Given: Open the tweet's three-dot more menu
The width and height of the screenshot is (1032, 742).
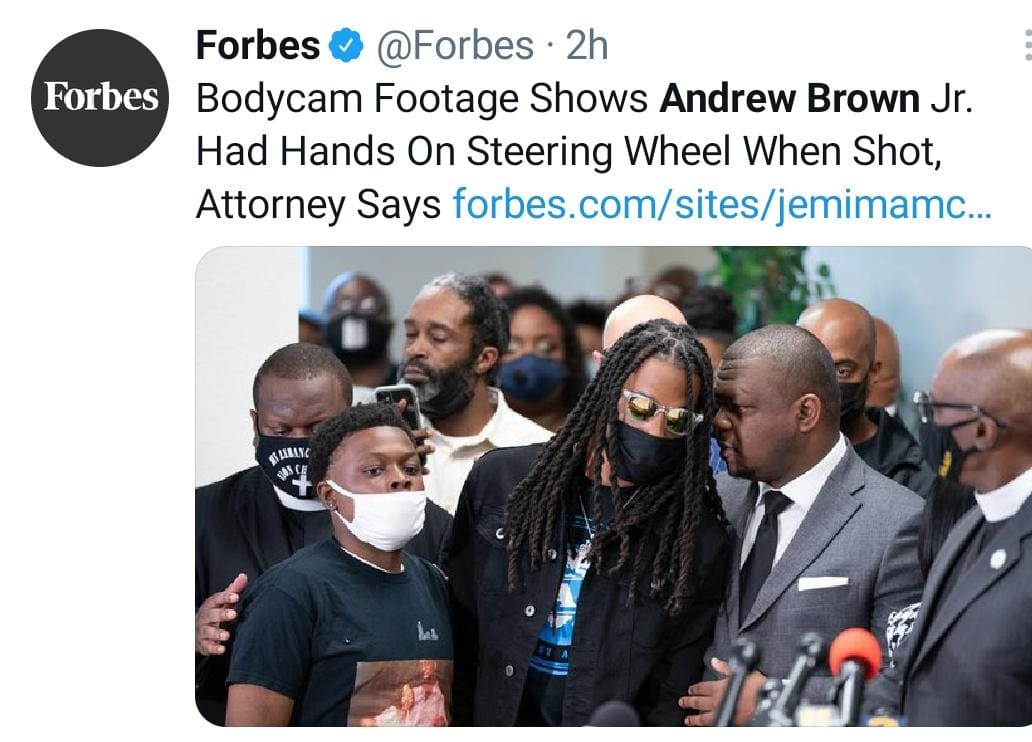Looking at the screenshot, I should click(x=1027, y=45).
